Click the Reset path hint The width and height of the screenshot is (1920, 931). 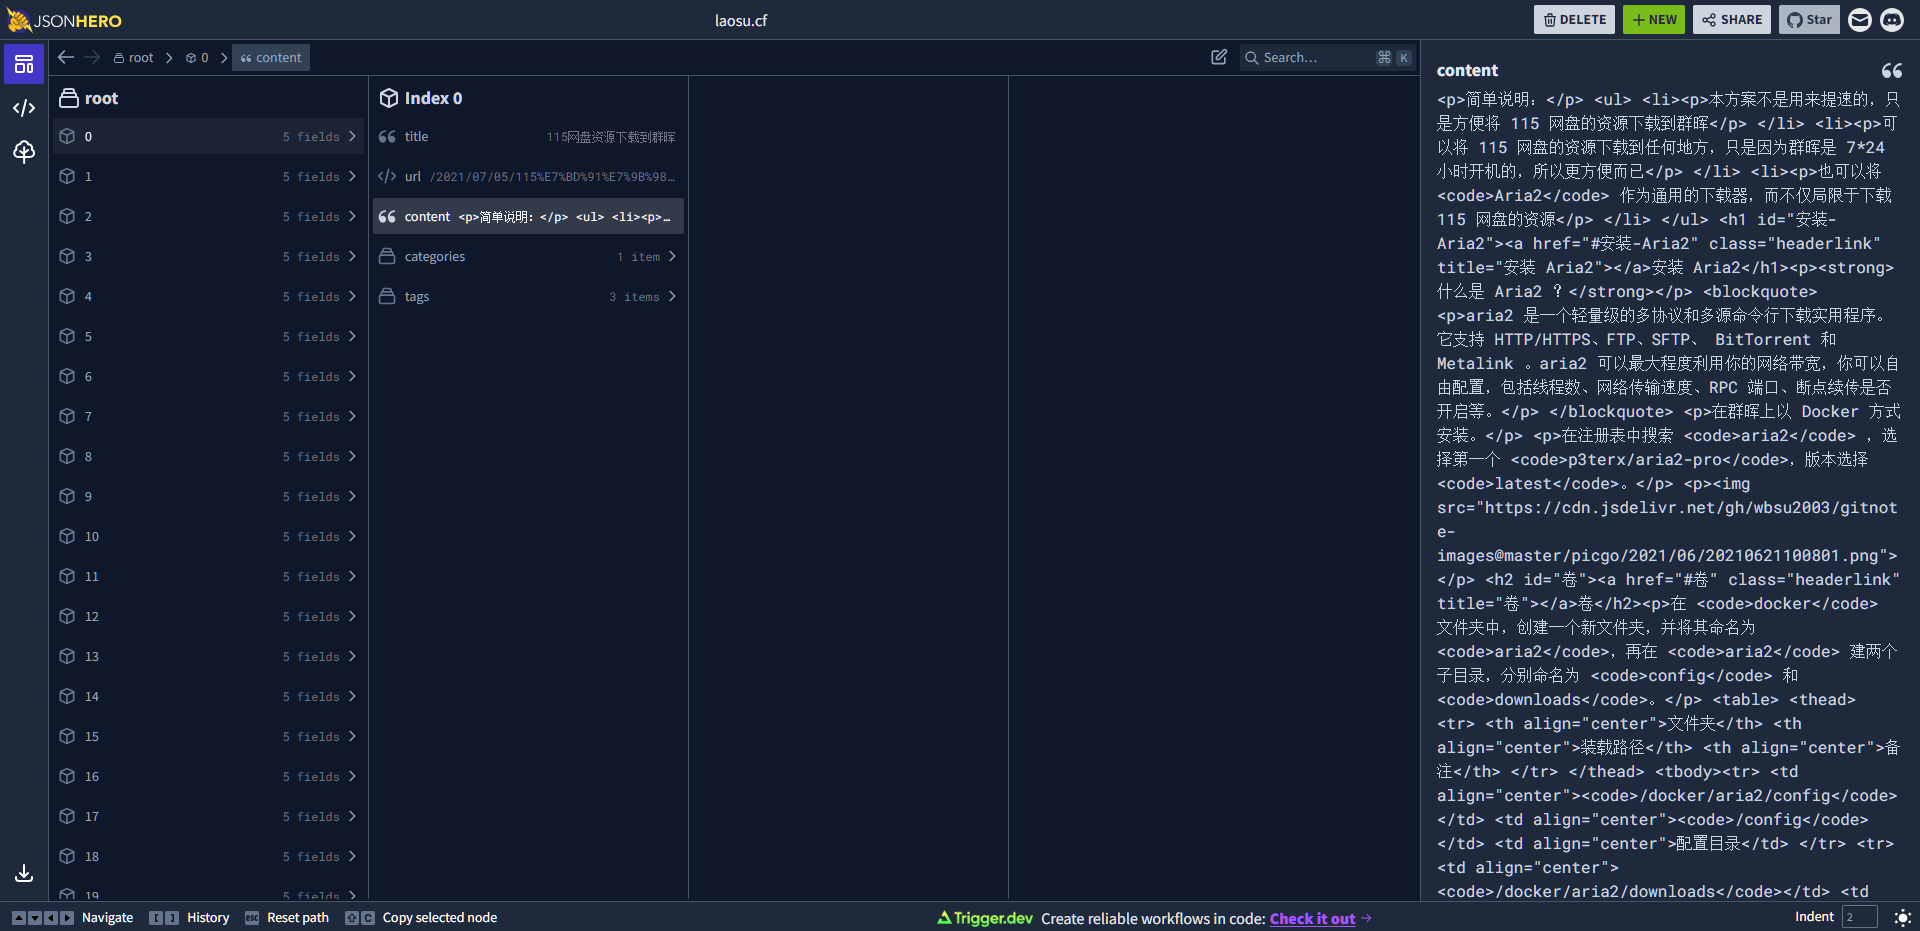287,917
